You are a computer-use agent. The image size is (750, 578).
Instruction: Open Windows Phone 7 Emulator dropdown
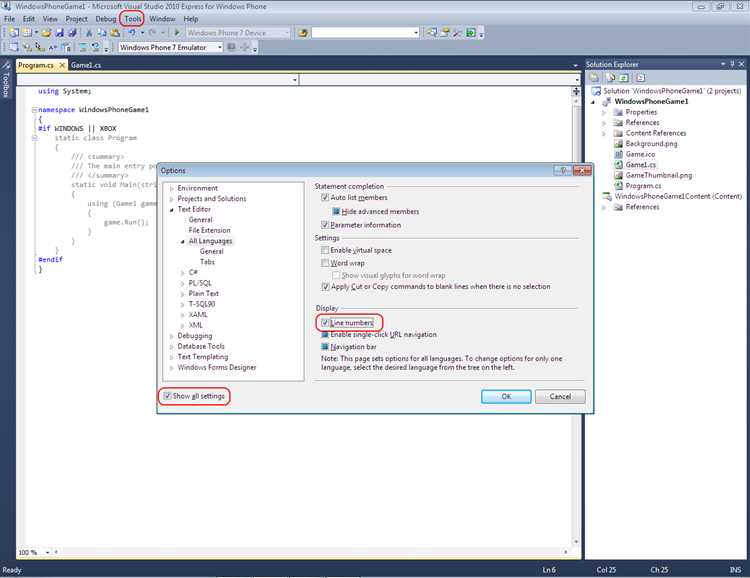220,47
